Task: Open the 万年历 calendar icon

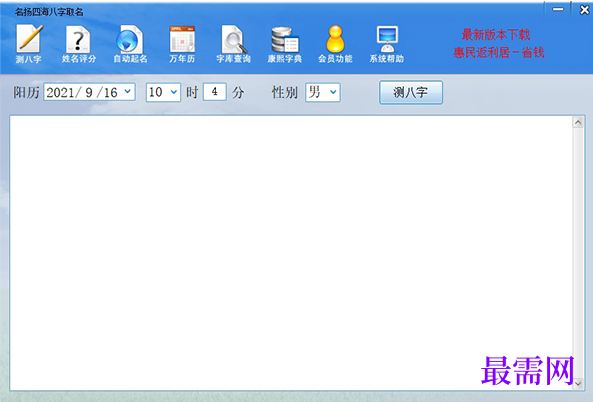Action: pos(182,43)
